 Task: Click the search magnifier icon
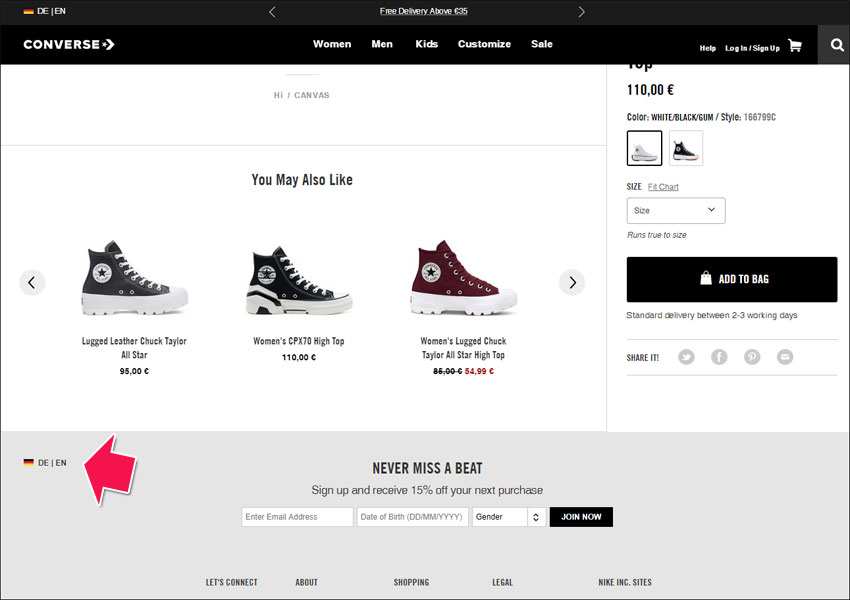click(x=836, y=45)
